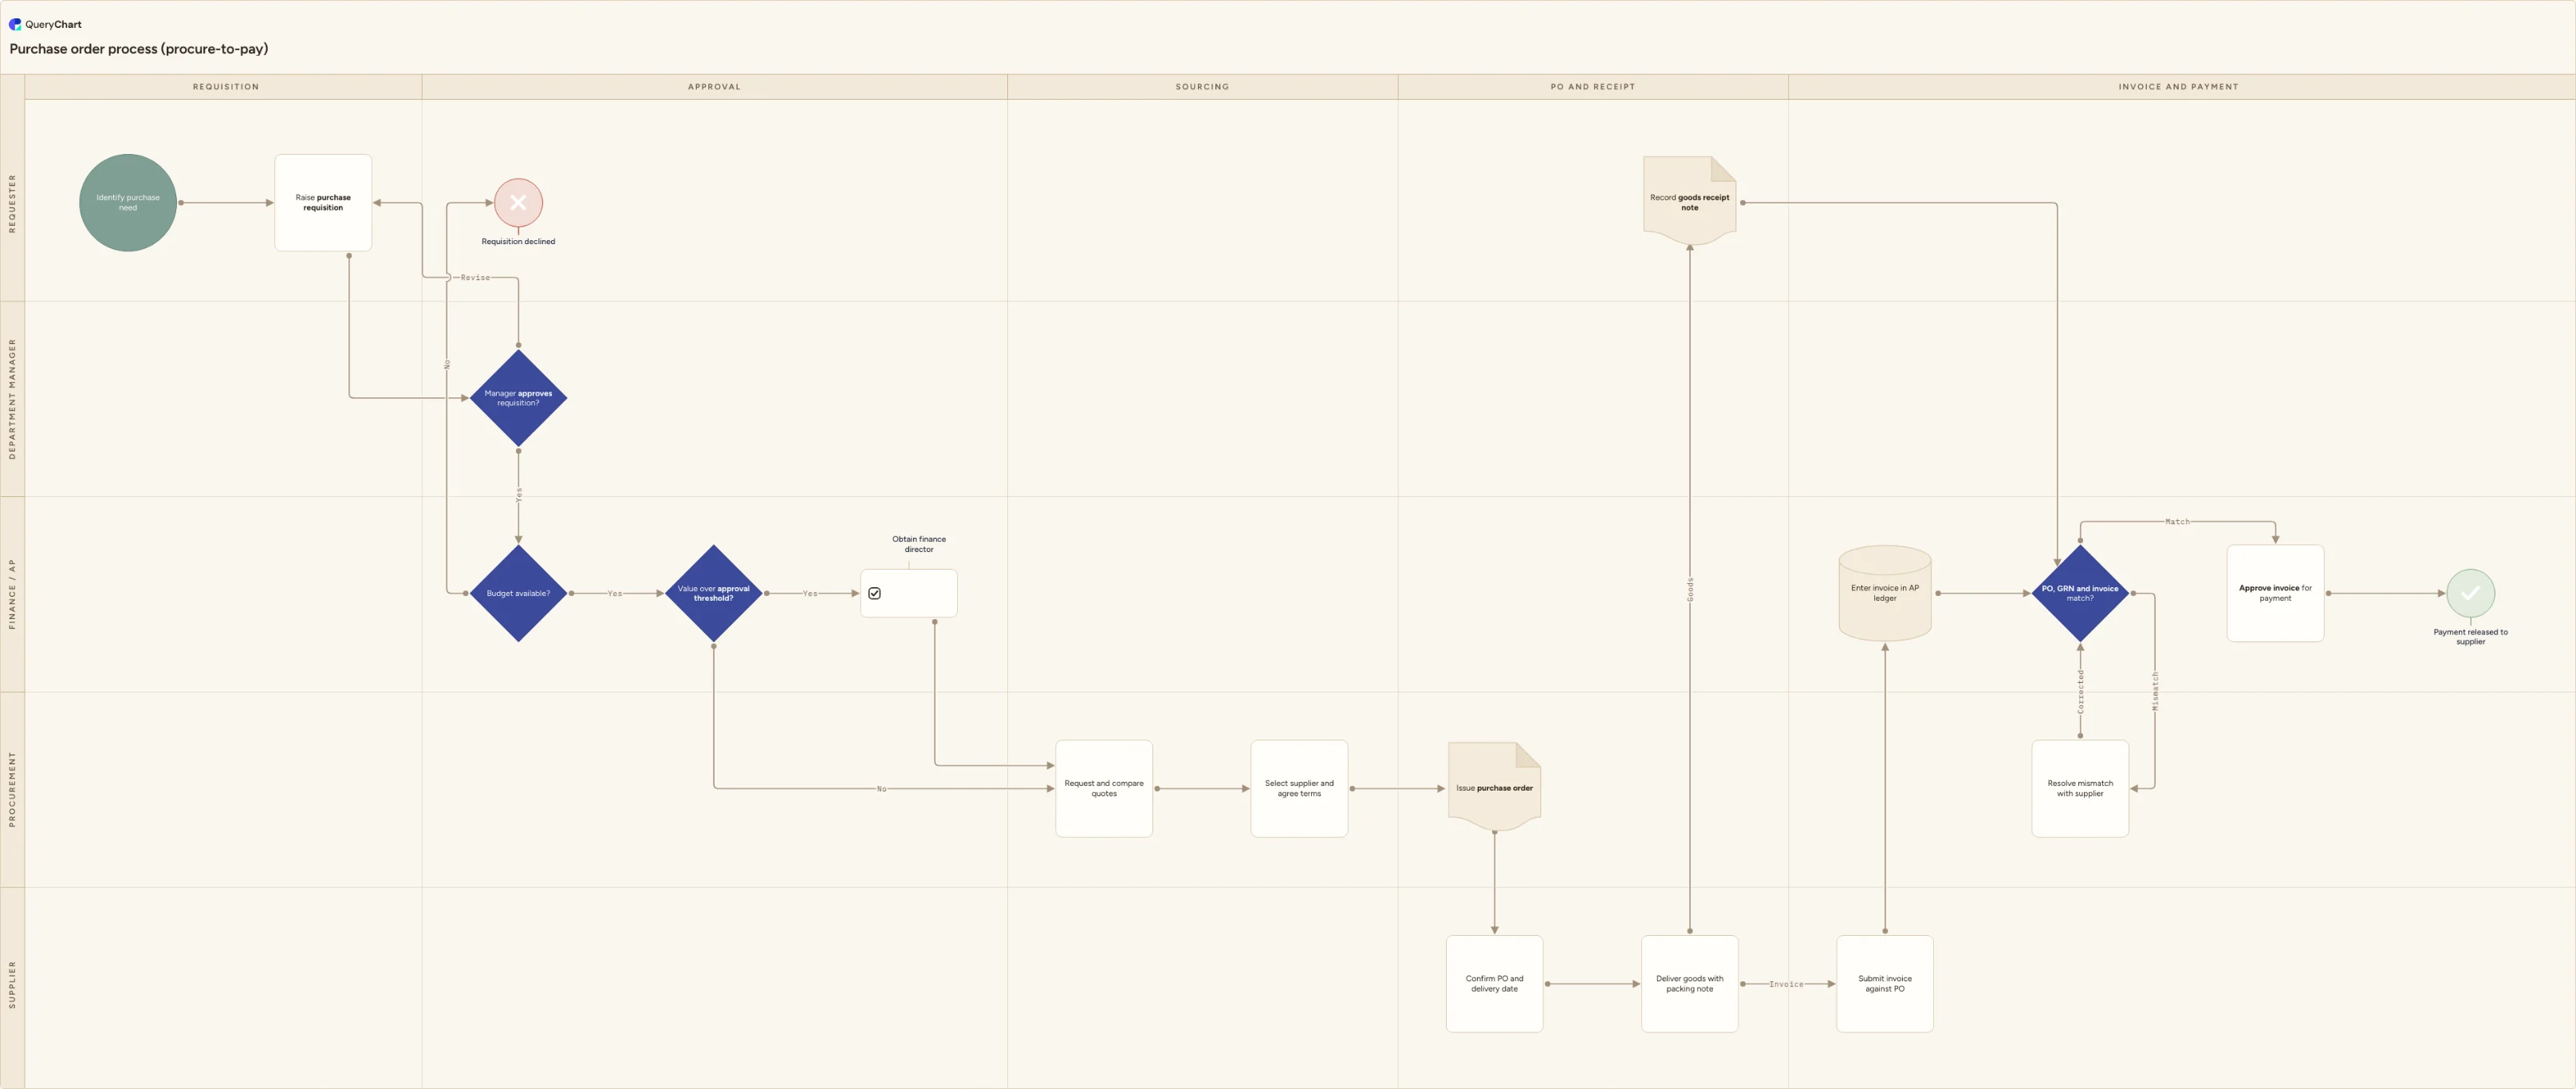Select the Approve invoice for payment box

point(2275,593)
